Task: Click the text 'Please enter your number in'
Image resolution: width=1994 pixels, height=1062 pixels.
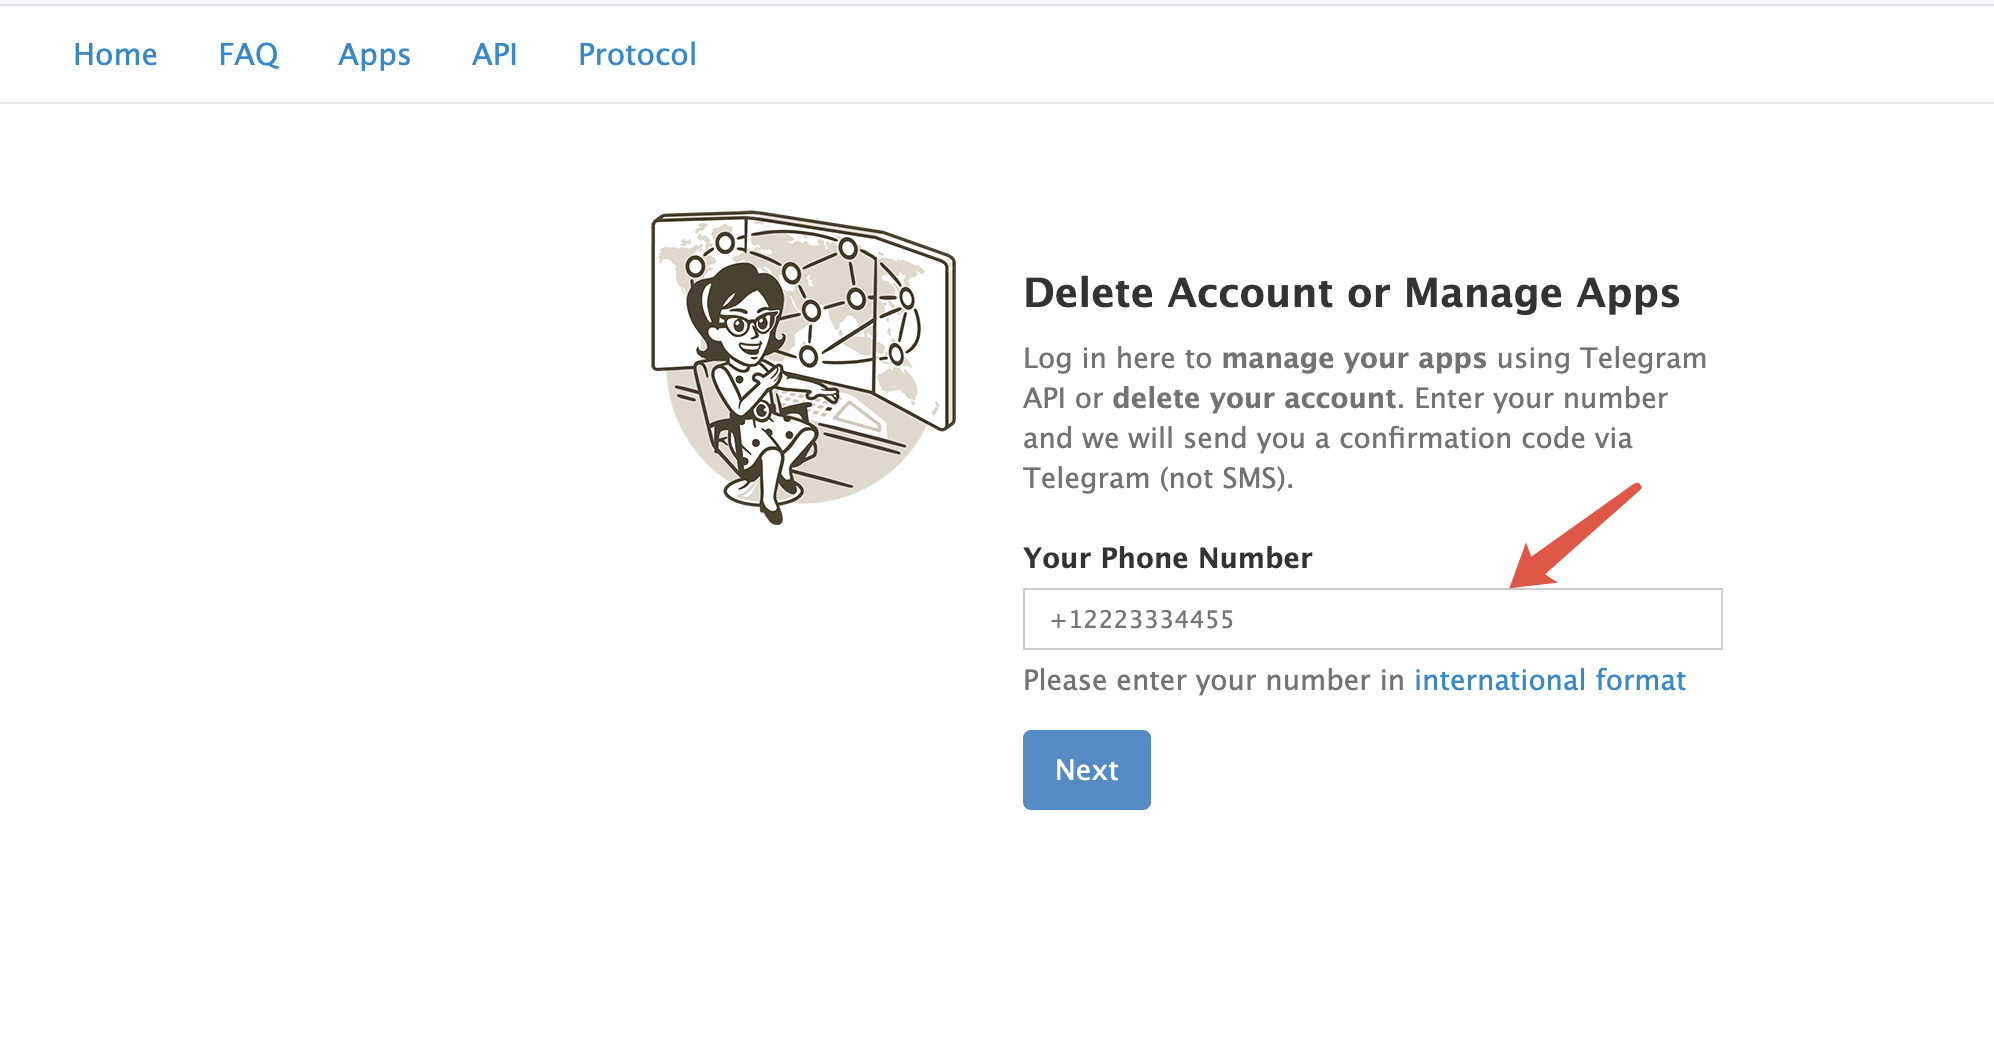Action: (x=1214, y=680)
